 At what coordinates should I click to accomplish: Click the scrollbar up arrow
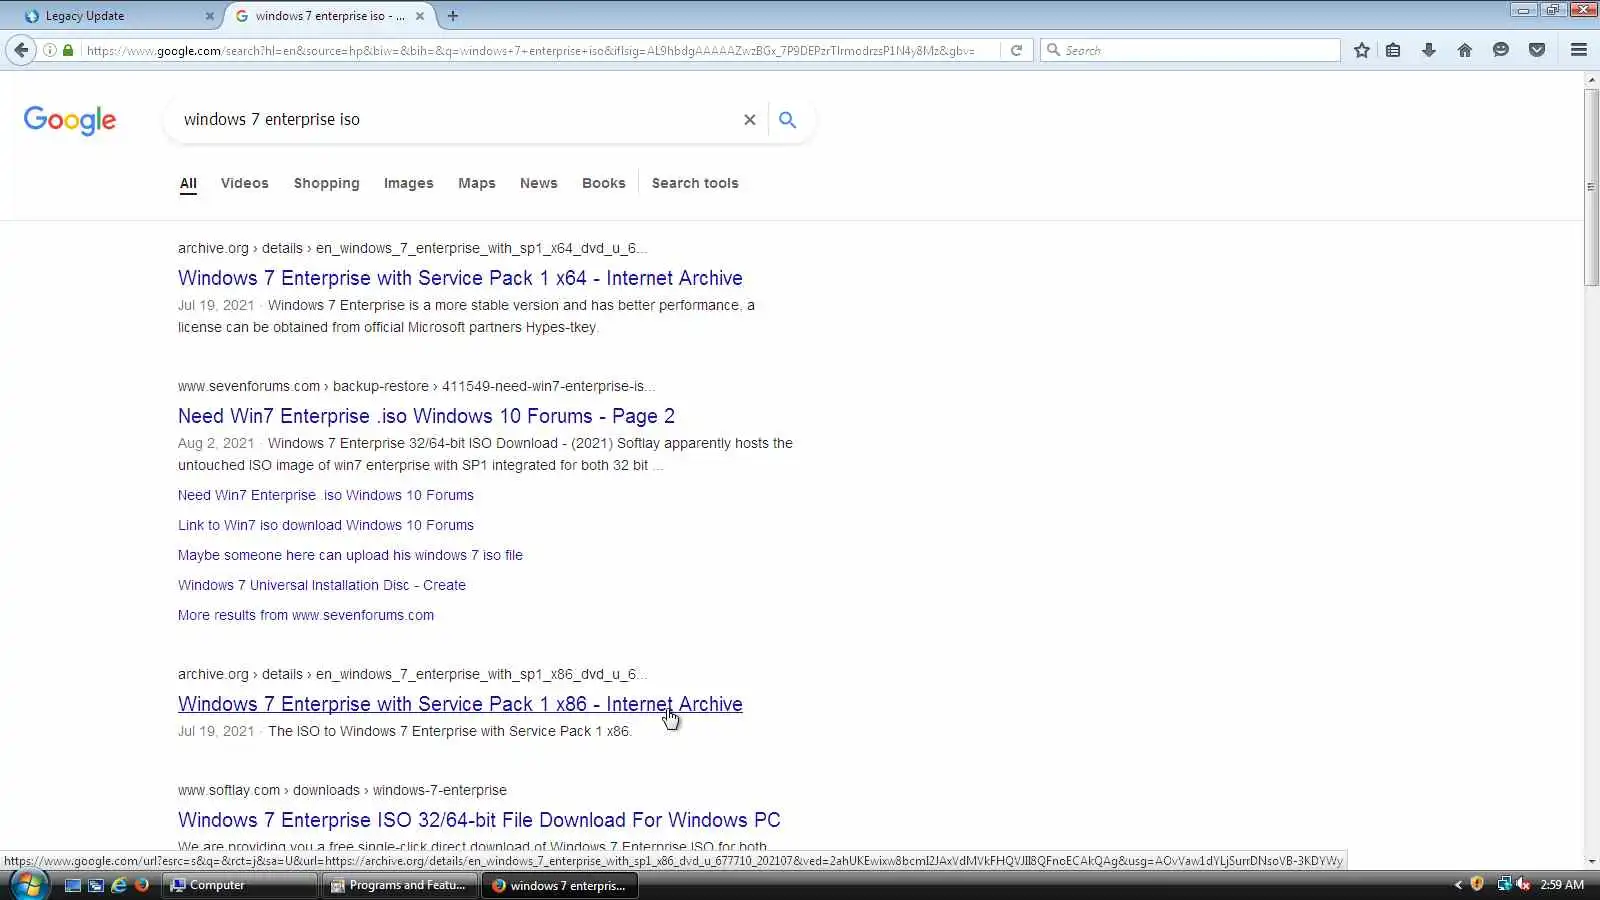[1591, 79]
